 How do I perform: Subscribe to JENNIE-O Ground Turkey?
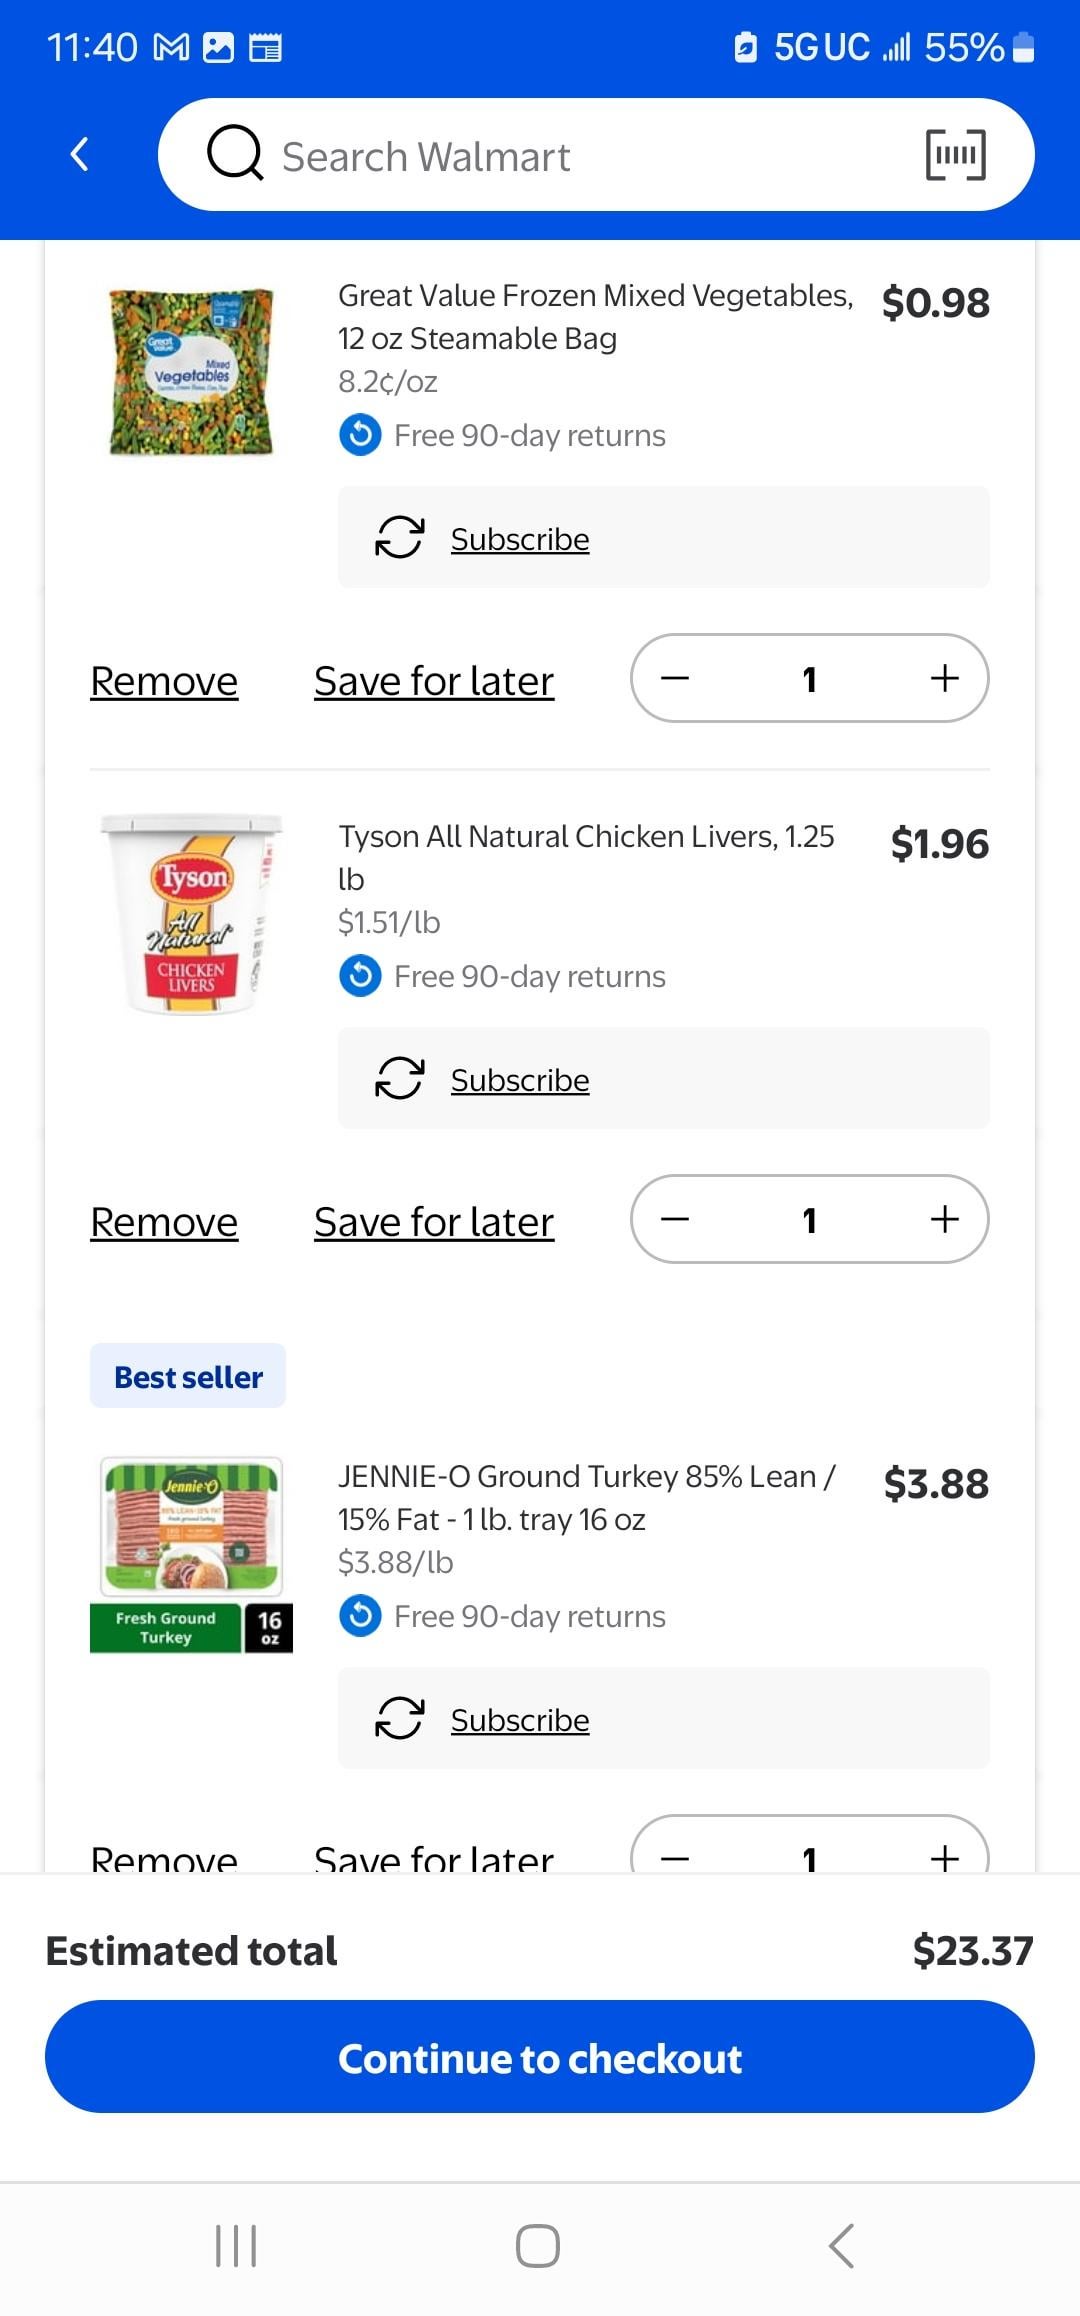pos(519,1720)
